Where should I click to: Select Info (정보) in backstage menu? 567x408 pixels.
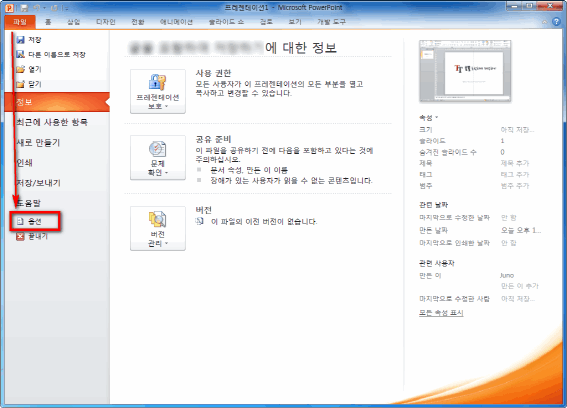tap(57, 102)
